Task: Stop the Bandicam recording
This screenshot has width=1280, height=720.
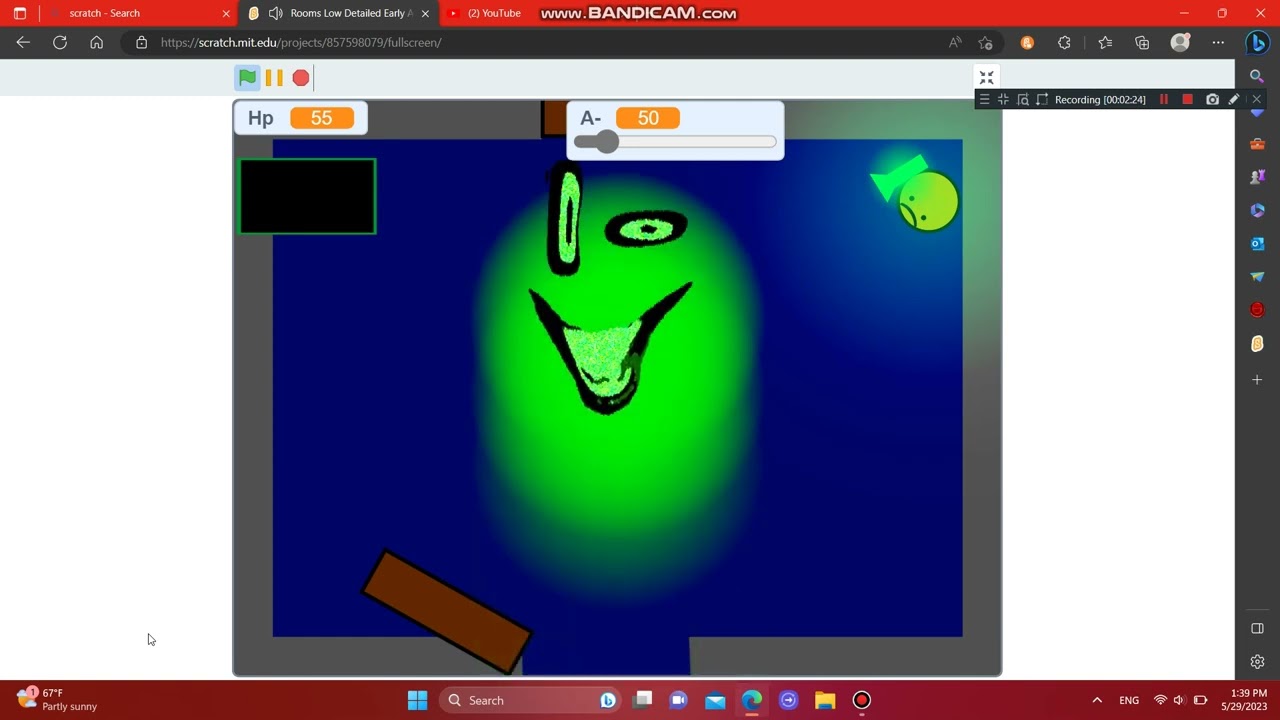Action: click(x=1188, y=100)
